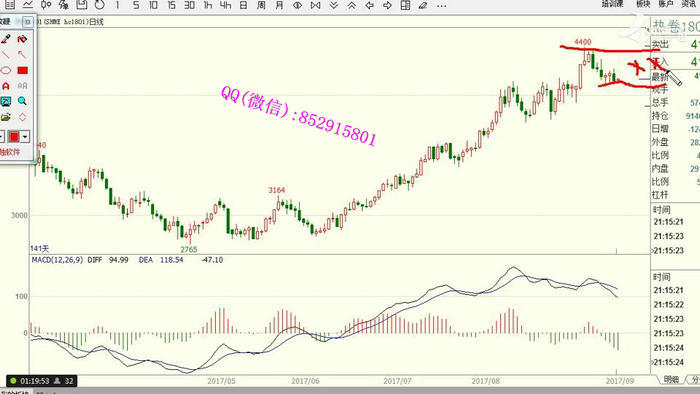Open the 账户 menu
Viewport: 700px width, 394px height.
coord(666,4)
